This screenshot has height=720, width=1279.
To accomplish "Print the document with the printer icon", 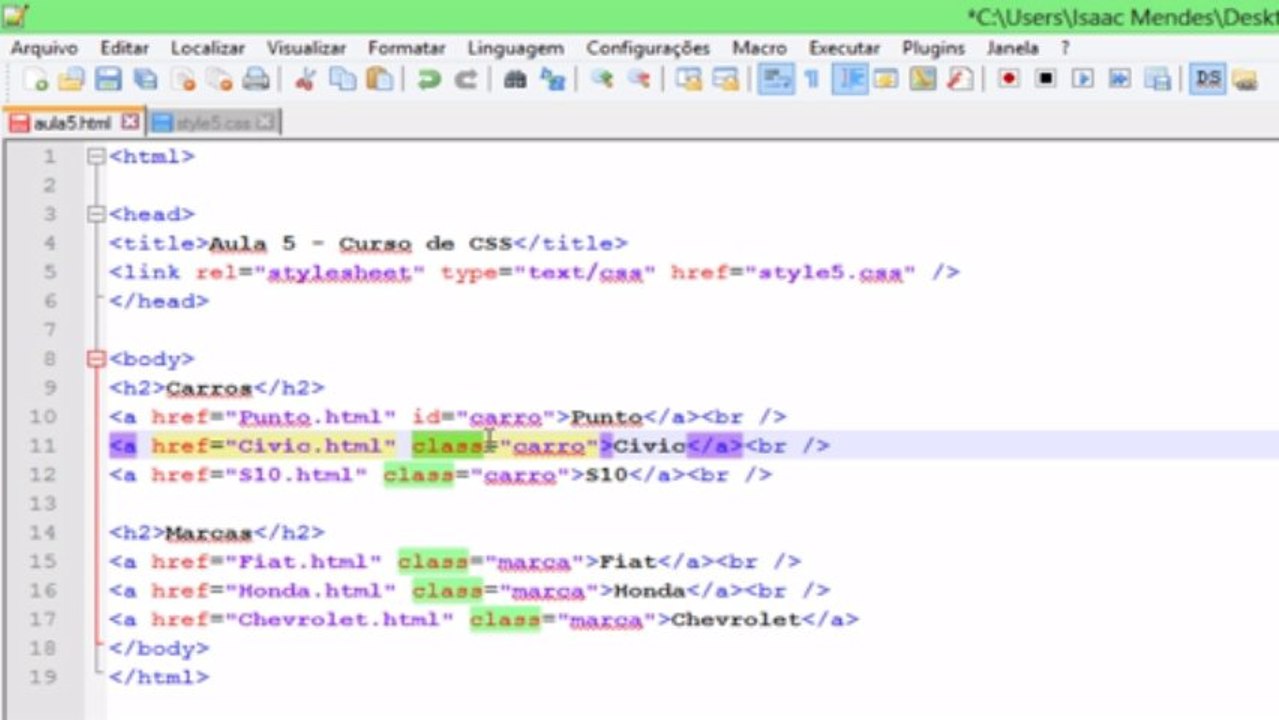I will (x=256, y=80).
